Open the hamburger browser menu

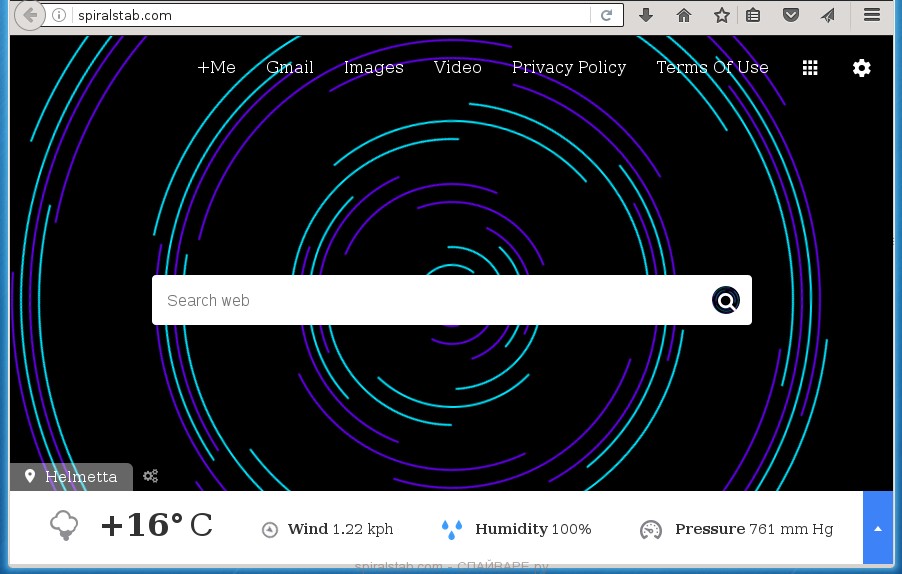click(x=871, y=15)
